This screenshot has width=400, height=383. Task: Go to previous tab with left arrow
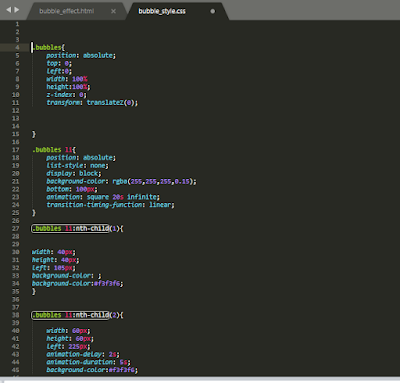pyautogui.click(x=9, y=10)
